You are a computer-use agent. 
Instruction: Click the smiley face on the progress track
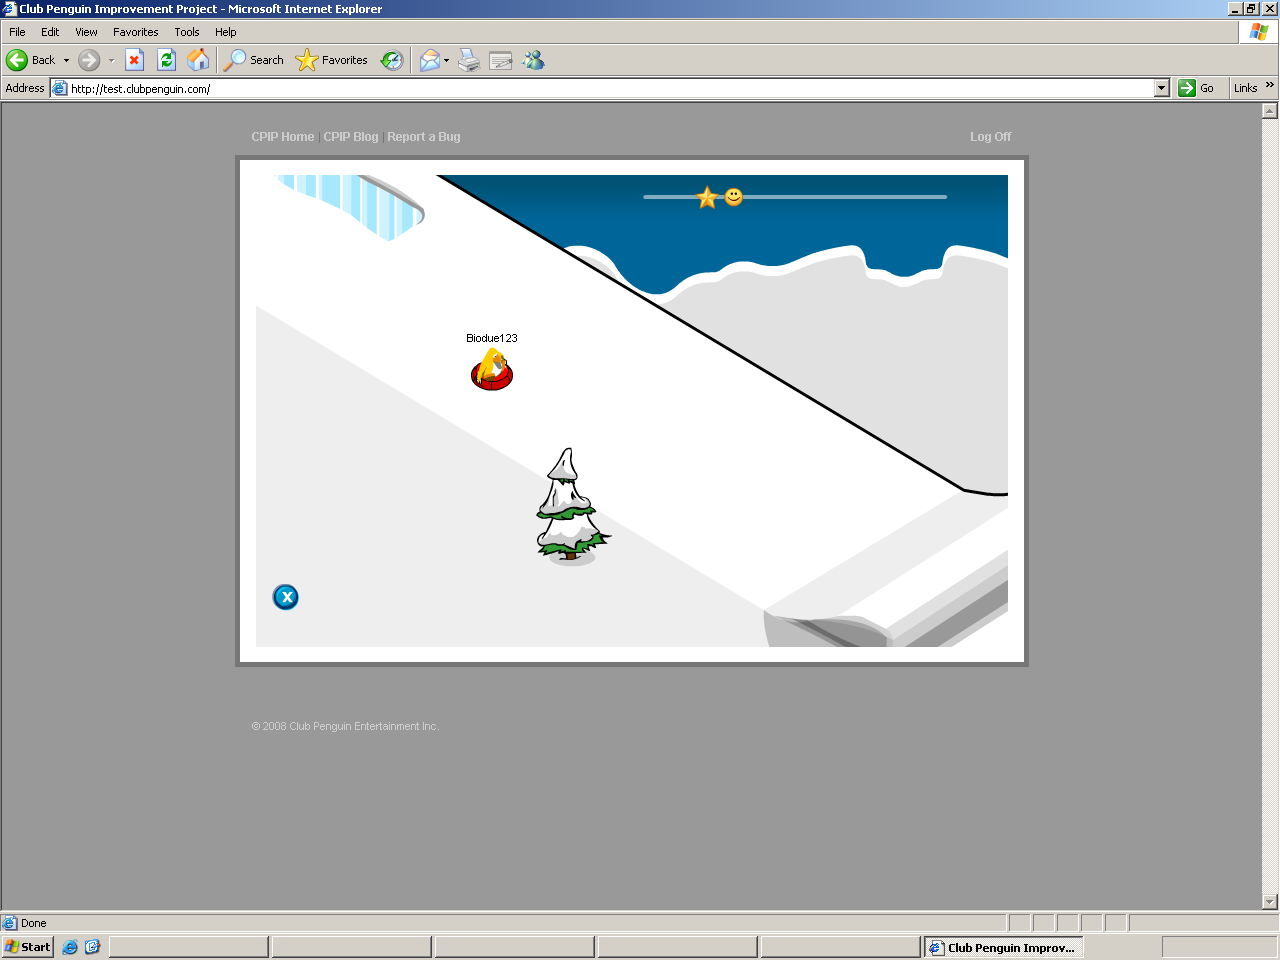[734, 196]
